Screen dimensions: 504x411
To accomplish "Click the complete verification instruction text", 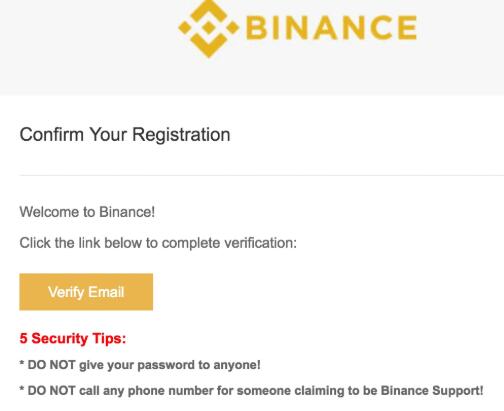I will pyautogui.click(x=158, y=243).
